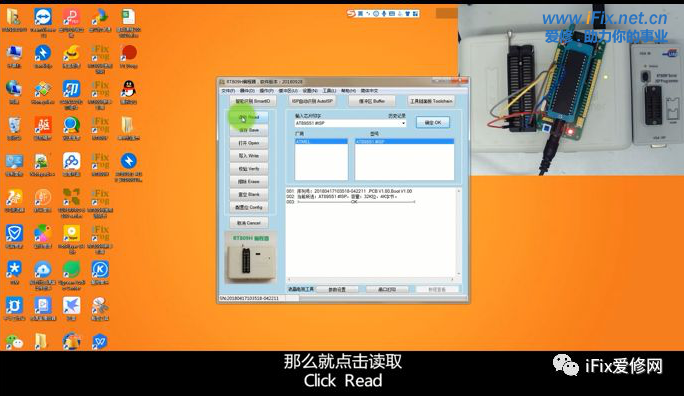The image size is (684, 396).
Task: Open the Buffer (U) menu
Action: click(x=288, y=91)
